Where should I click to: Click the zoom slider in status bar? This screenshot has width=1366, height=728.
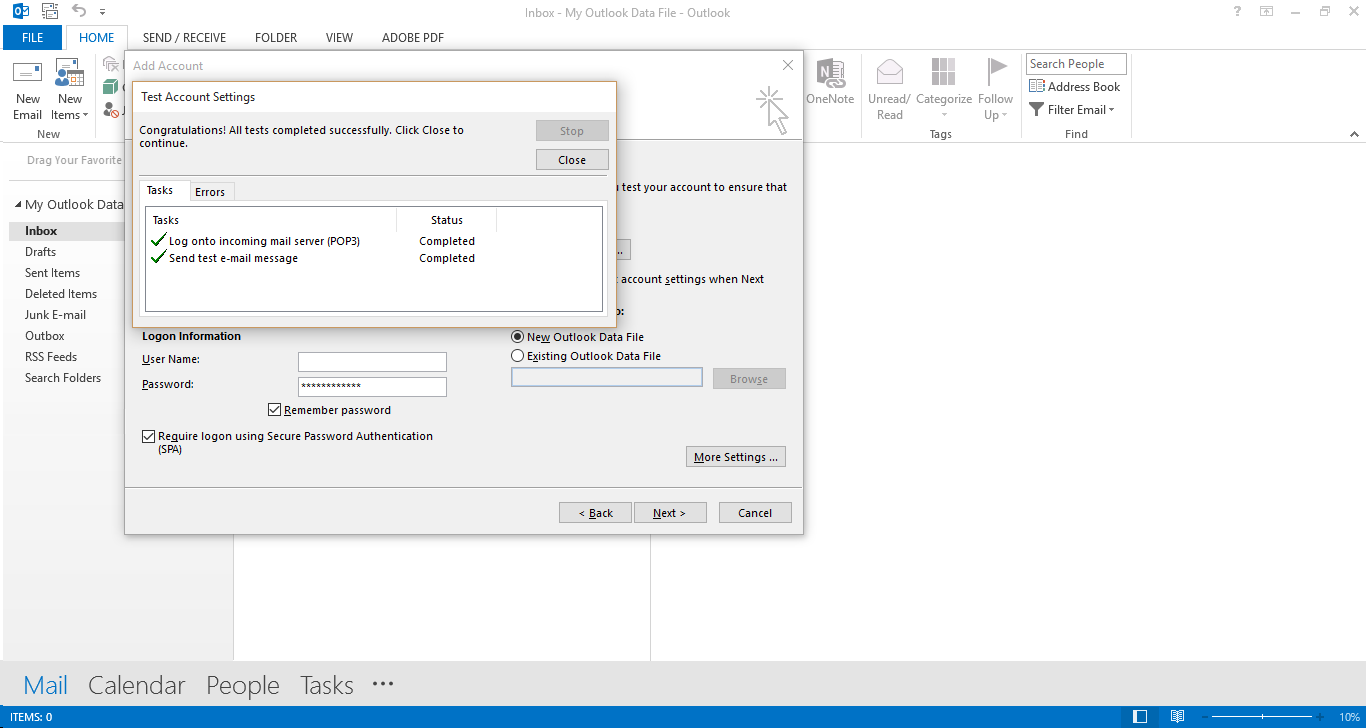(x=1263, y=717)
